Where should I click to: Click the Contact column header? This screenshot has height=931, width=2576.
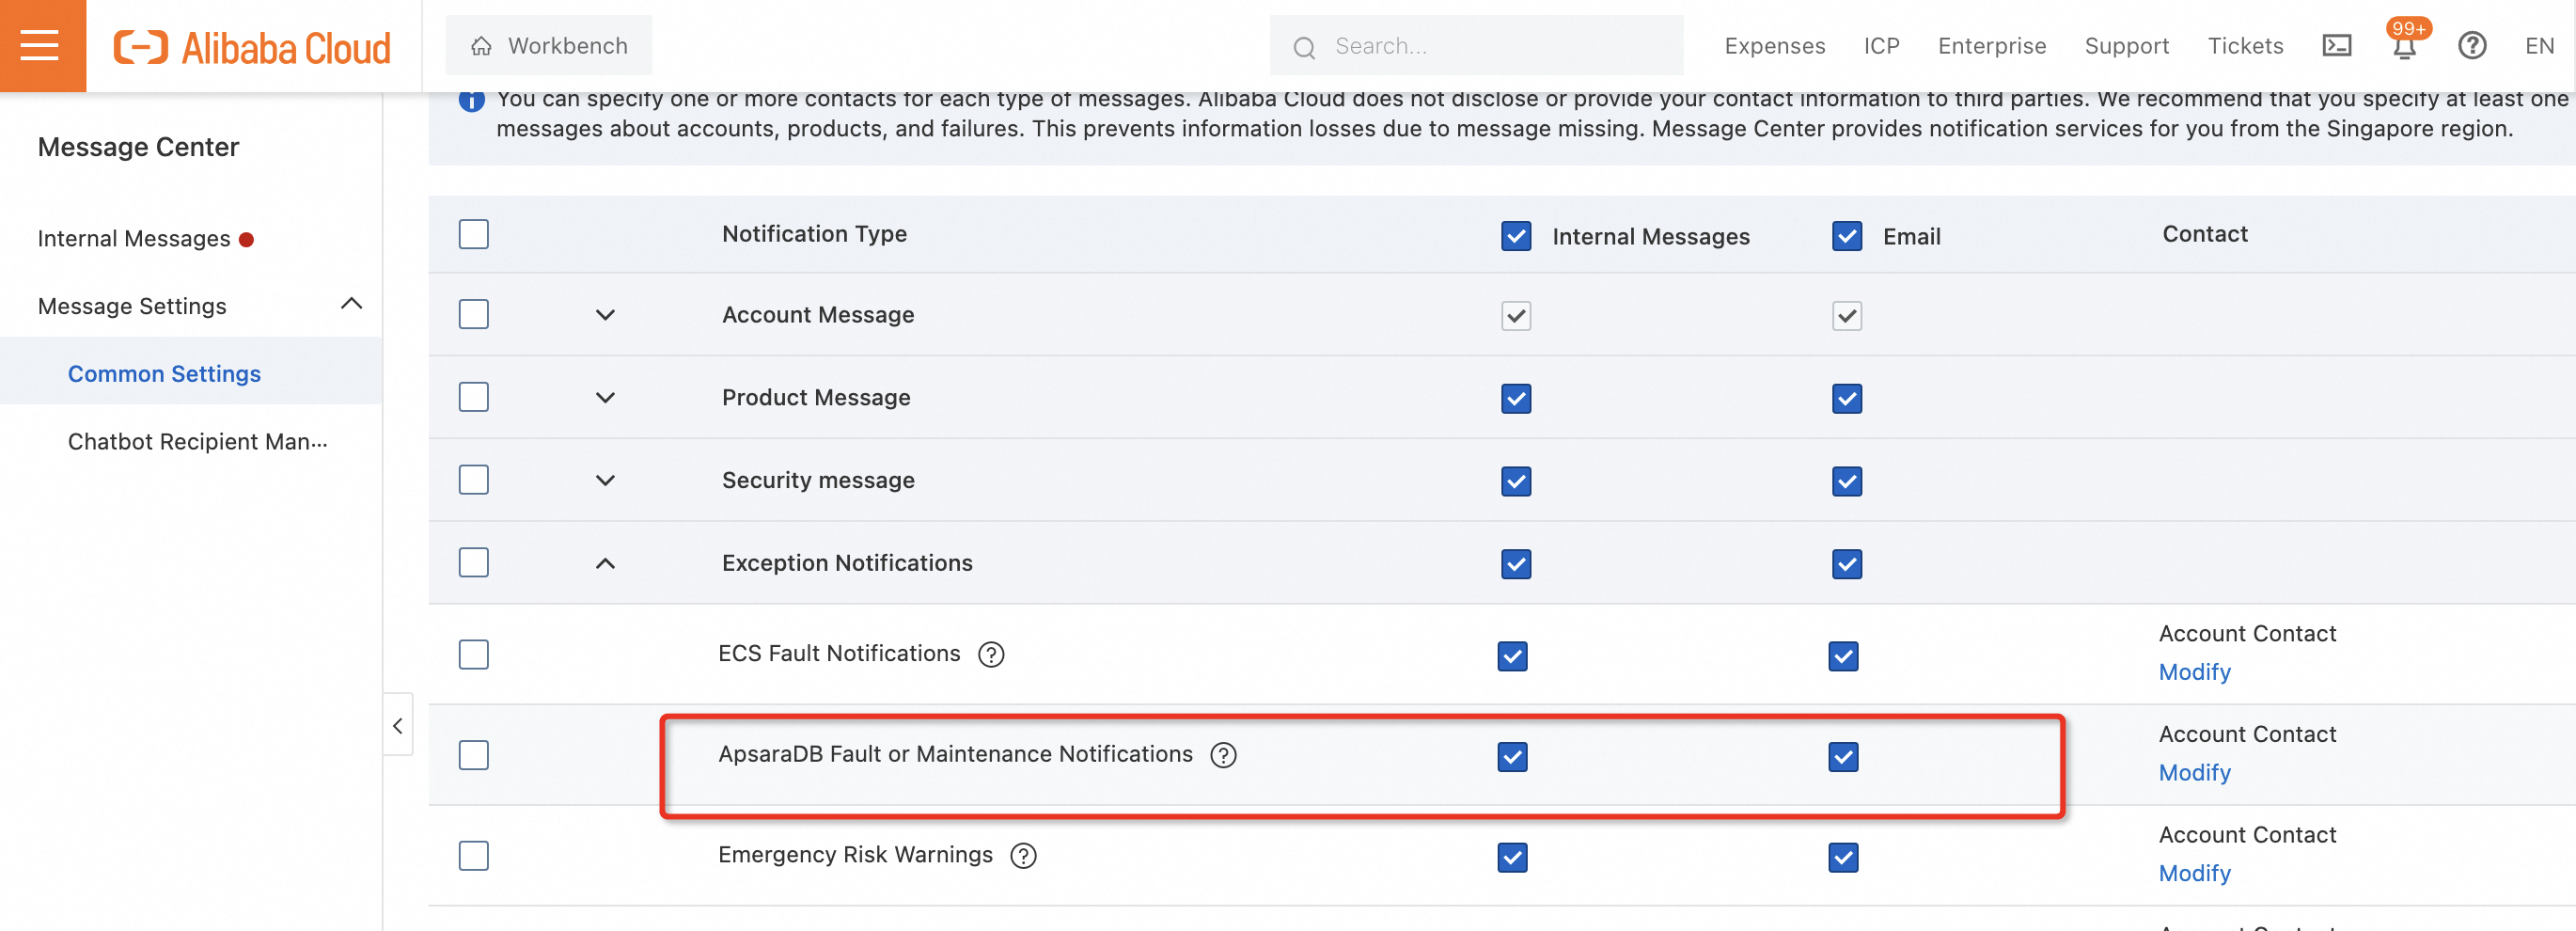coord(2204,234)
